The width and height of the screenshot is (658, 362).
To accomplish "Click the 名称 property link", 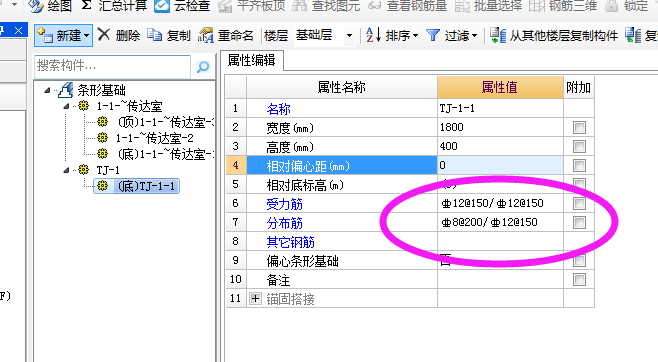I will tap(278, 109).
